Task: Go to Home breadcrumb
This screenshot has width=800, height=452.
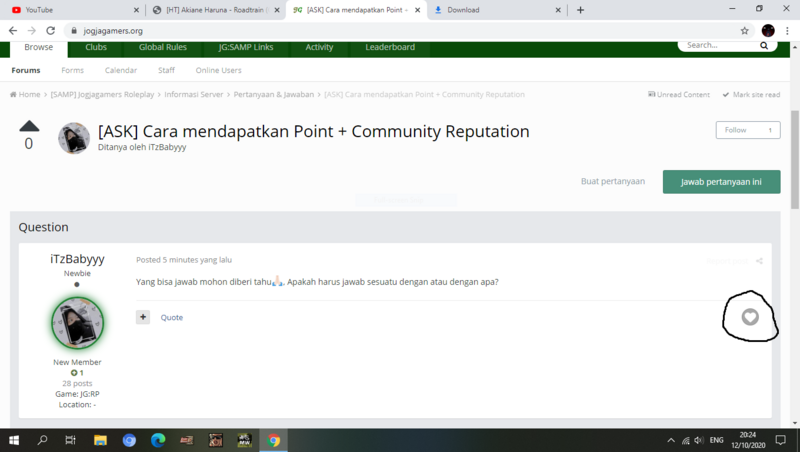Action: [x=25, y=94]
